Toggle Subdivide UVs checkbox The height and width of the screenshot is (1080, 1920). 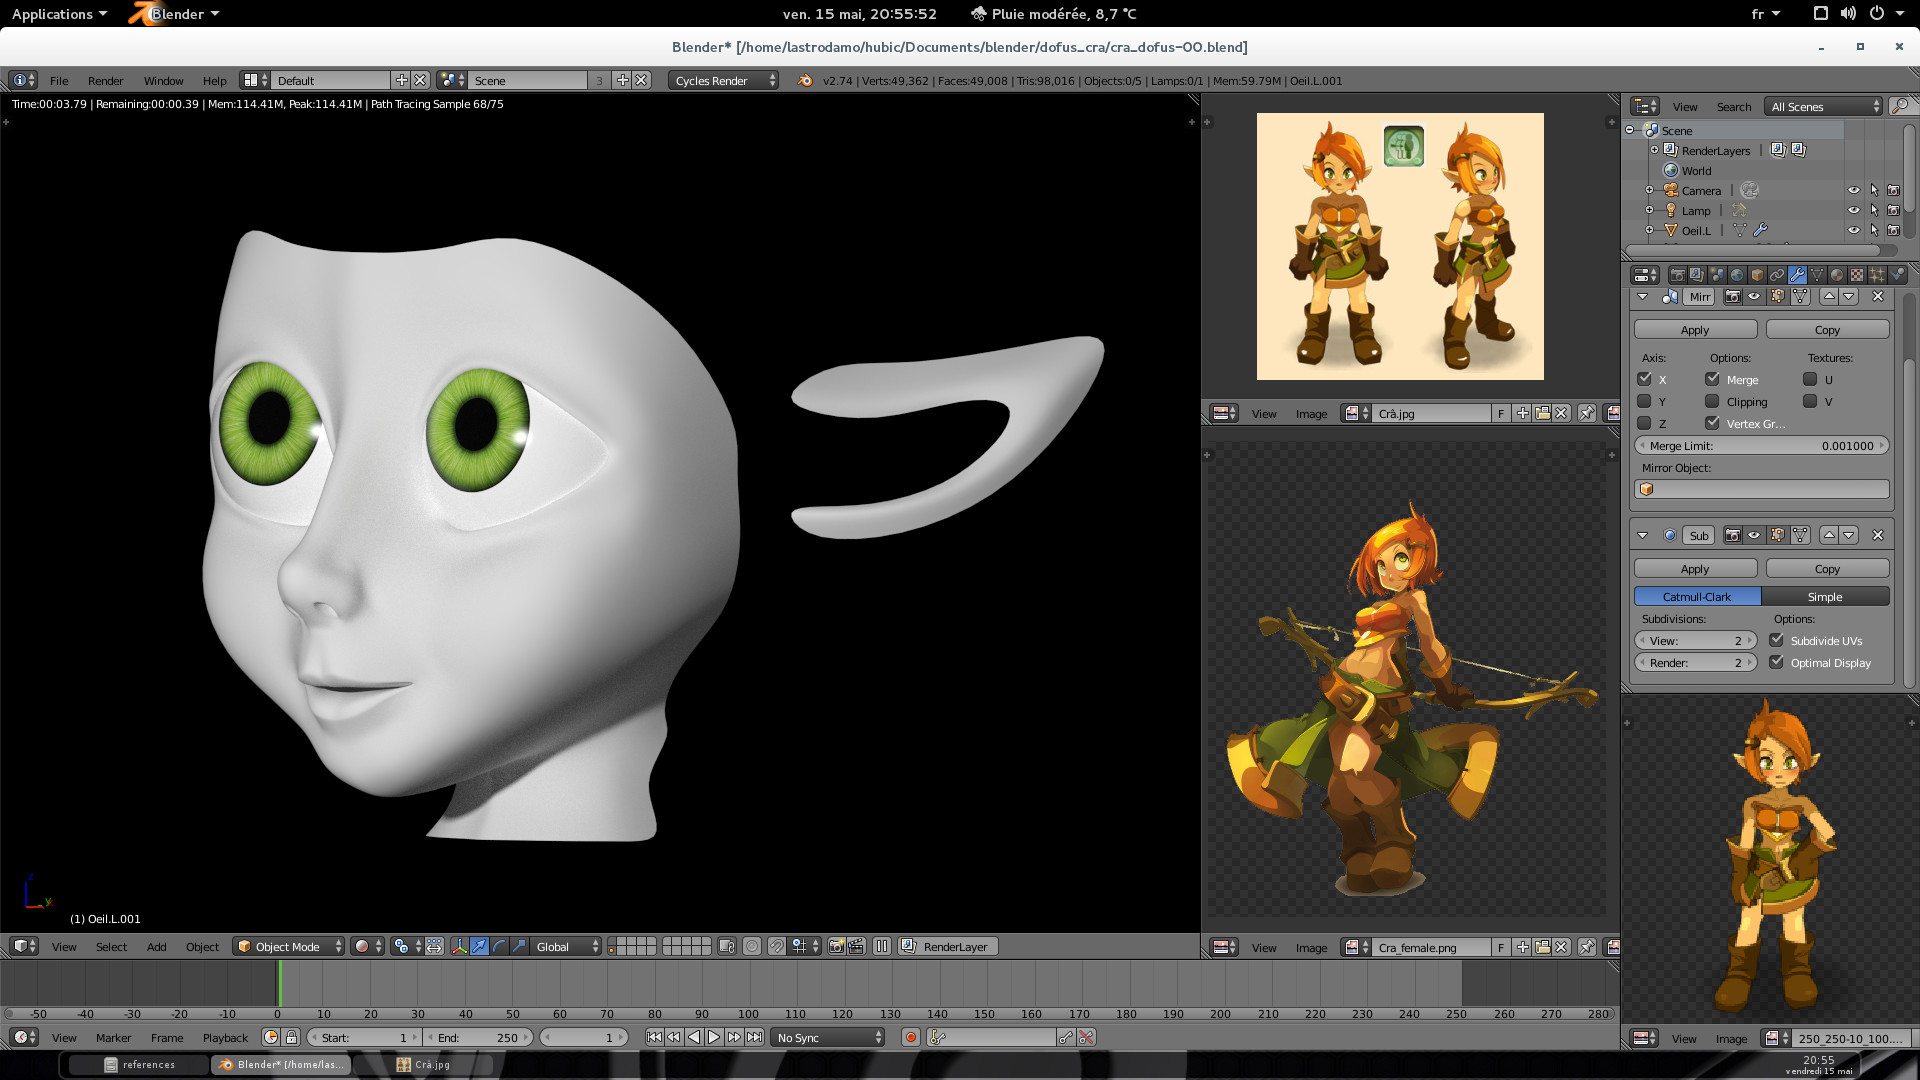tap(1776, 640)
